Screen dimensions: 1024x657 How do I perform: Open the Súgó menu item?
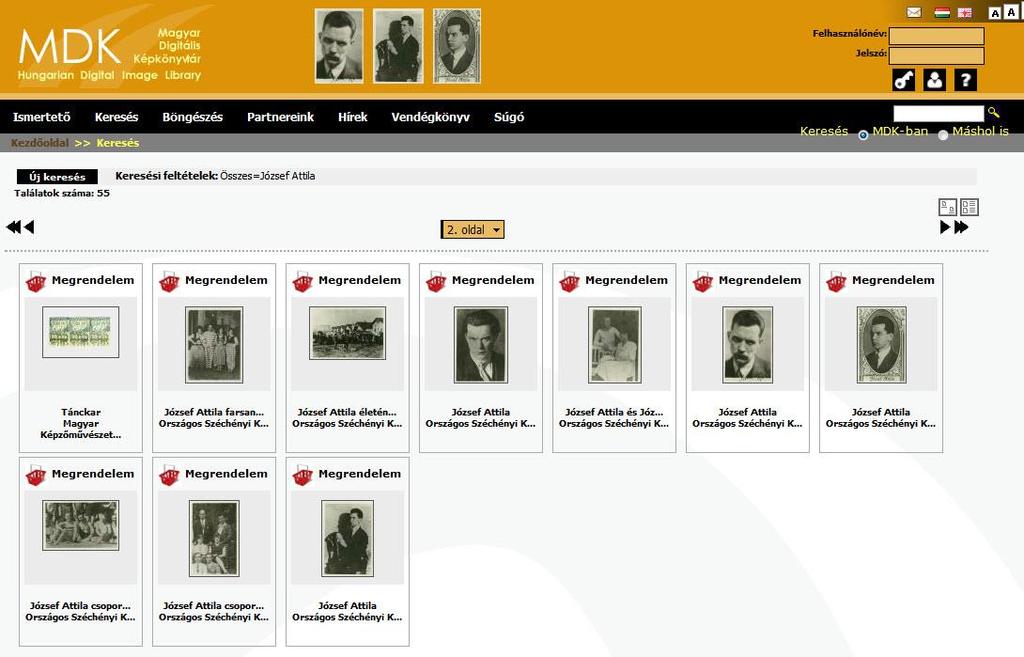pyautogui.click(x=509, y=117)
